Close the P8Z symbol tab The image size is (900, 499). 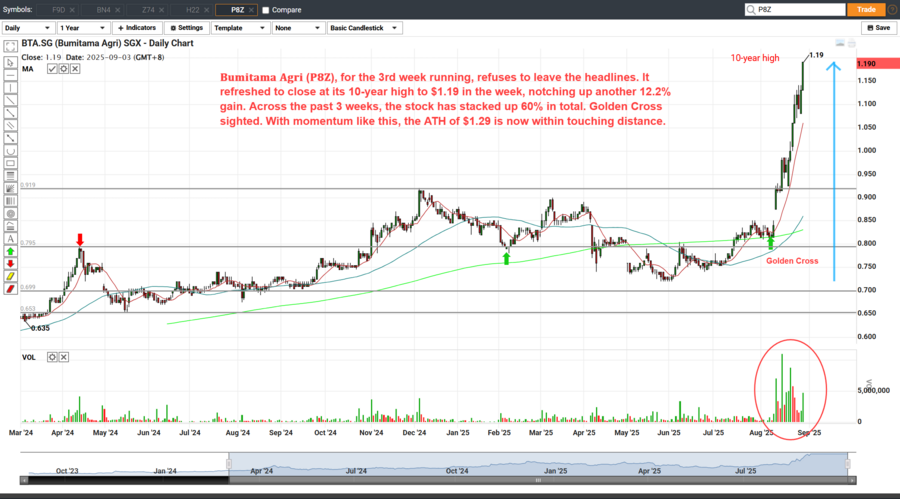tap(251, 10)
